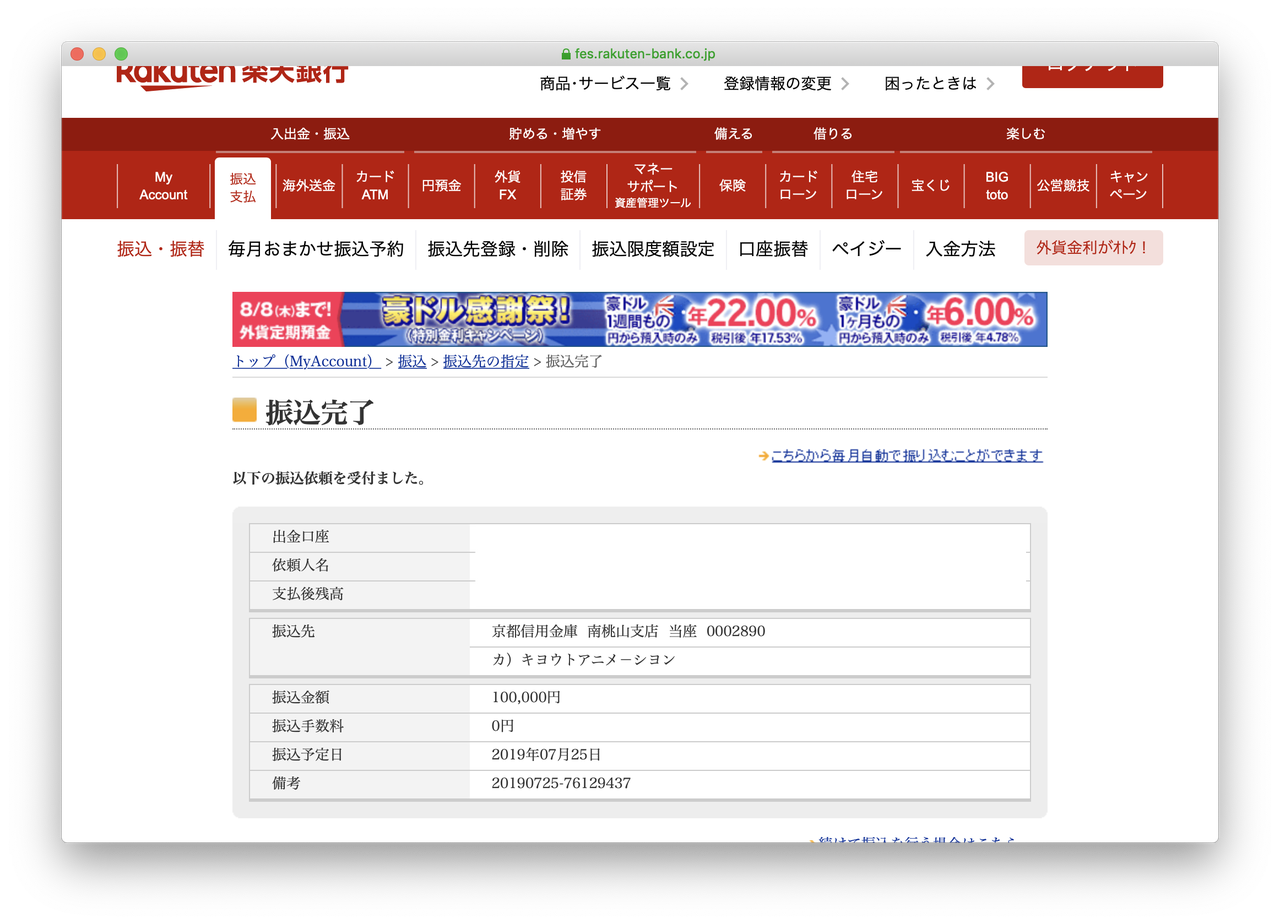Open the 困ったときは help link
The width and height of the screenshot is (1280, 924).
(x=930, y=84)
